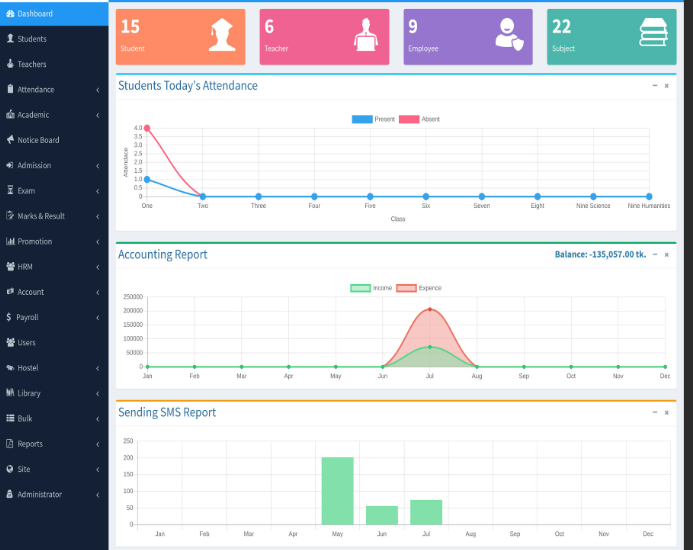Click the Expence legend color swatch
The height and width of the screenshot is (550, 693).
click(x=406, y=288)
